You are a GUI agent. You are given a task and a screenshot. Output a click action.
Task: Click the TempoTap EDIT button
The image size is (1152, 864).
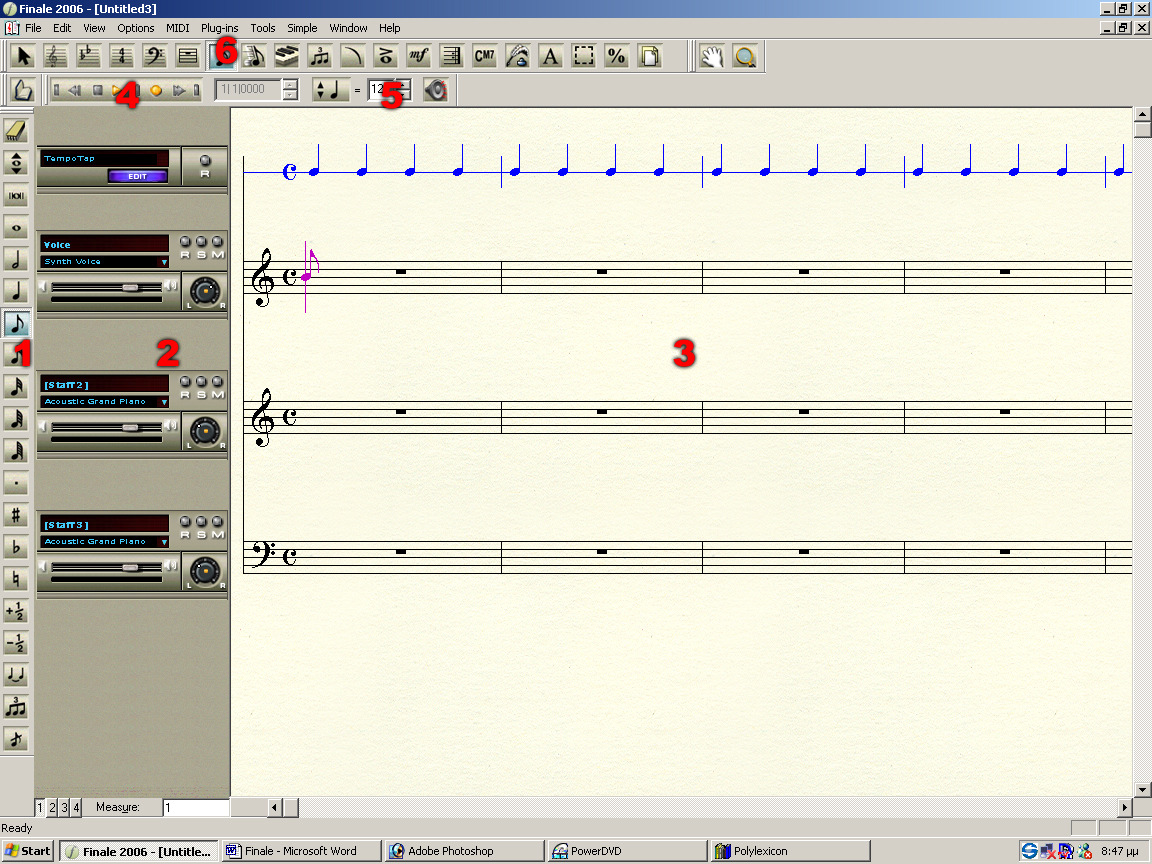[x=137, y=176]
